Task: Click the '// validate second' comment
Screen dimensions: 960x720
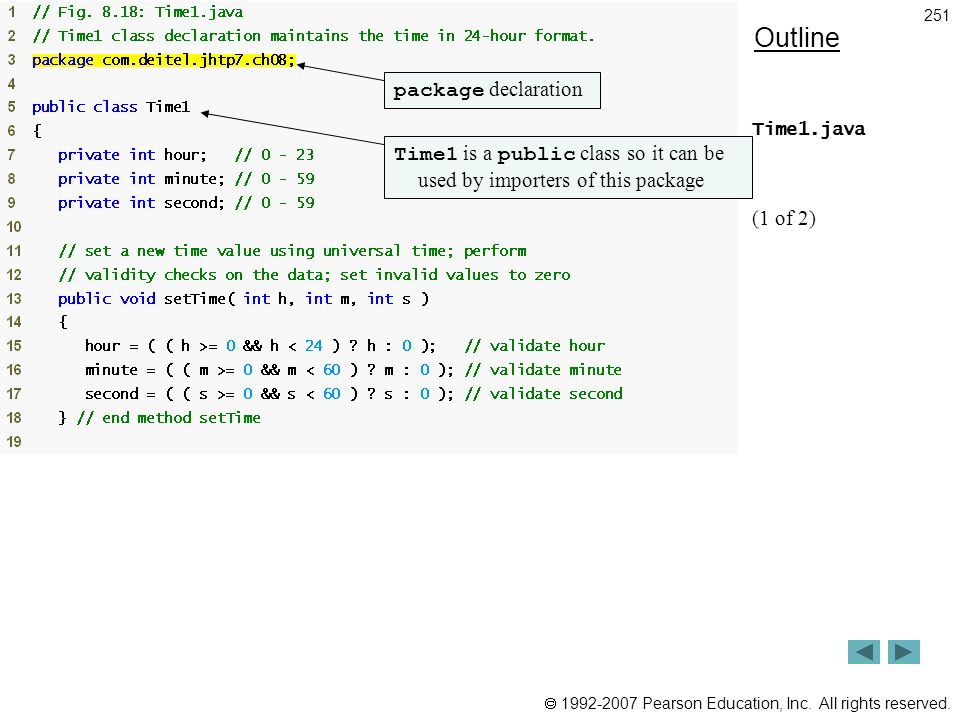Action: (x=544, y=394)
